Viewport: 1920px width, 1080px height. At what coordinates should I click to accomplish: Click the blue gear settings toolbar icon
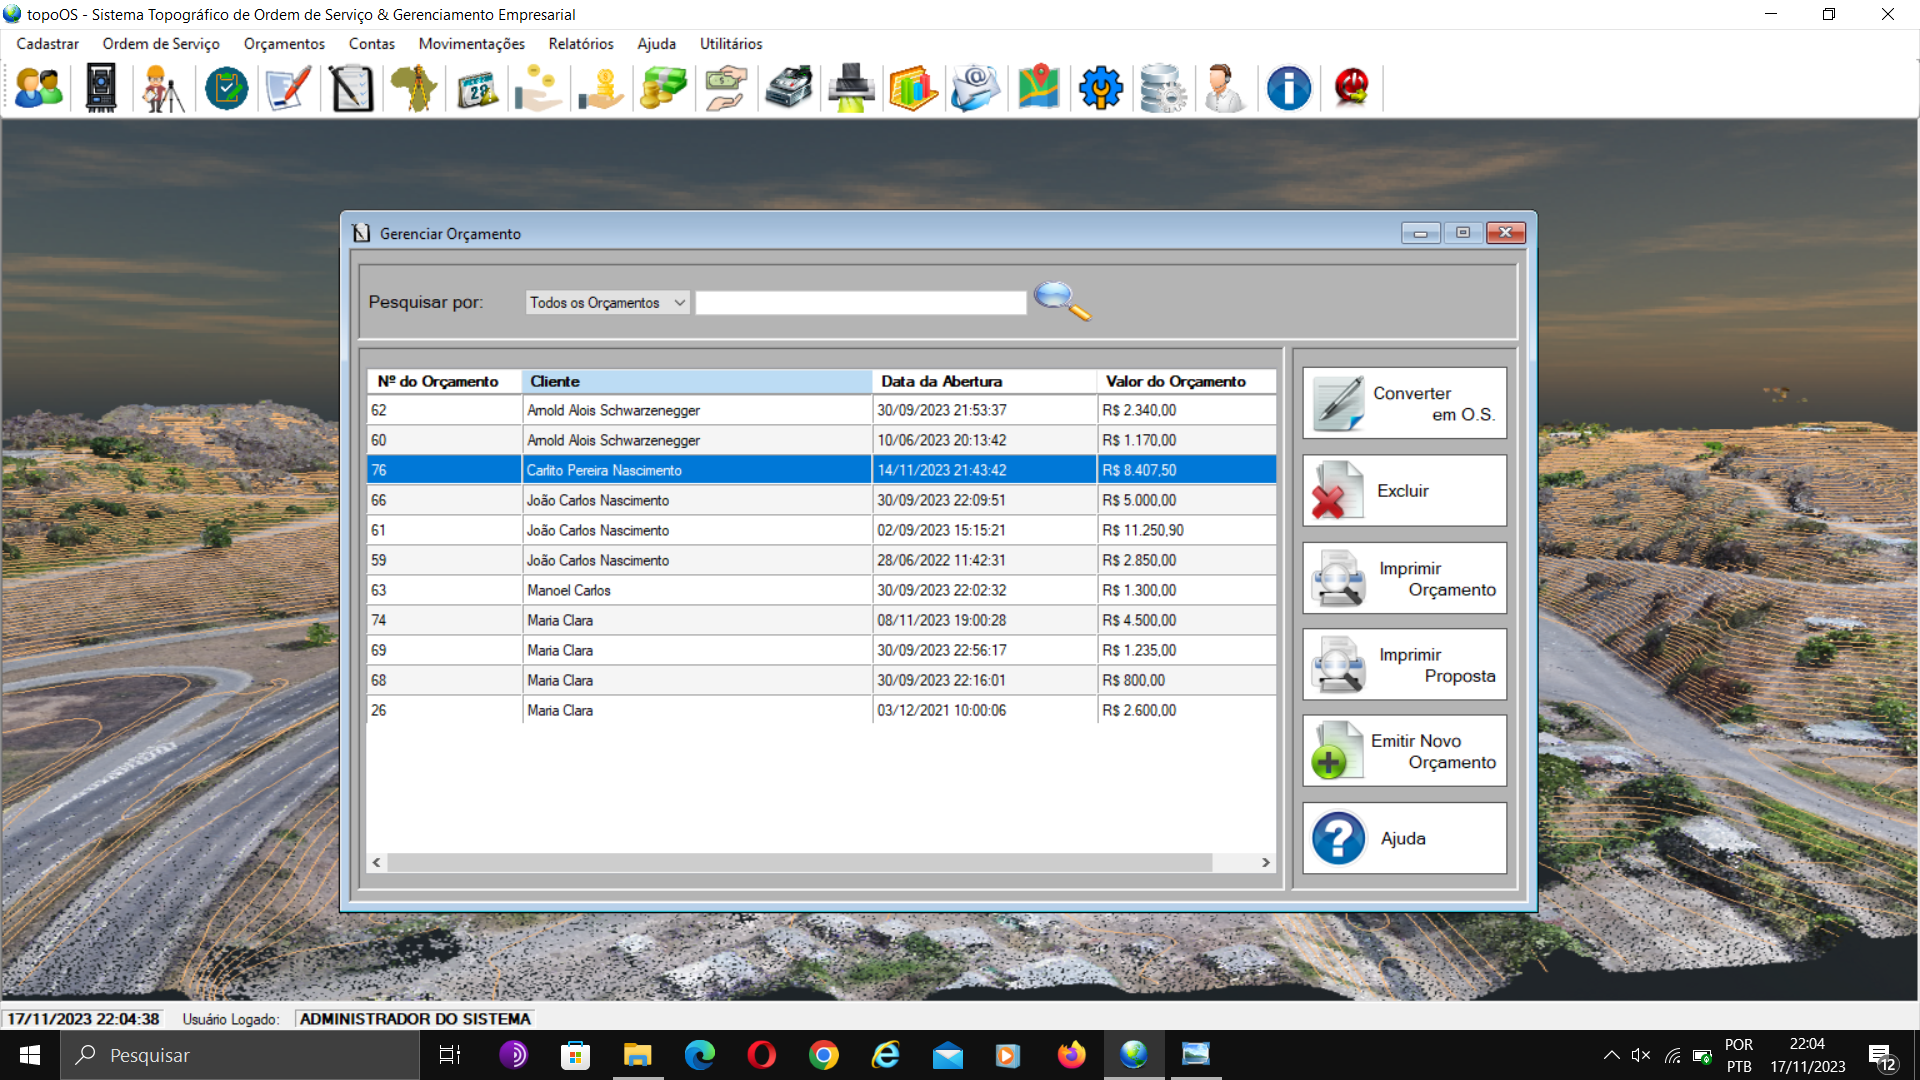[x=1100, y=88]
